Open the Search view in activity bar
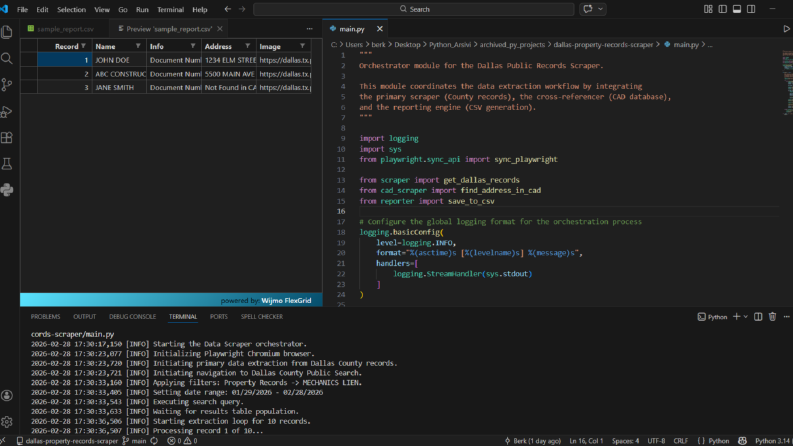 (x=7, y=58)
